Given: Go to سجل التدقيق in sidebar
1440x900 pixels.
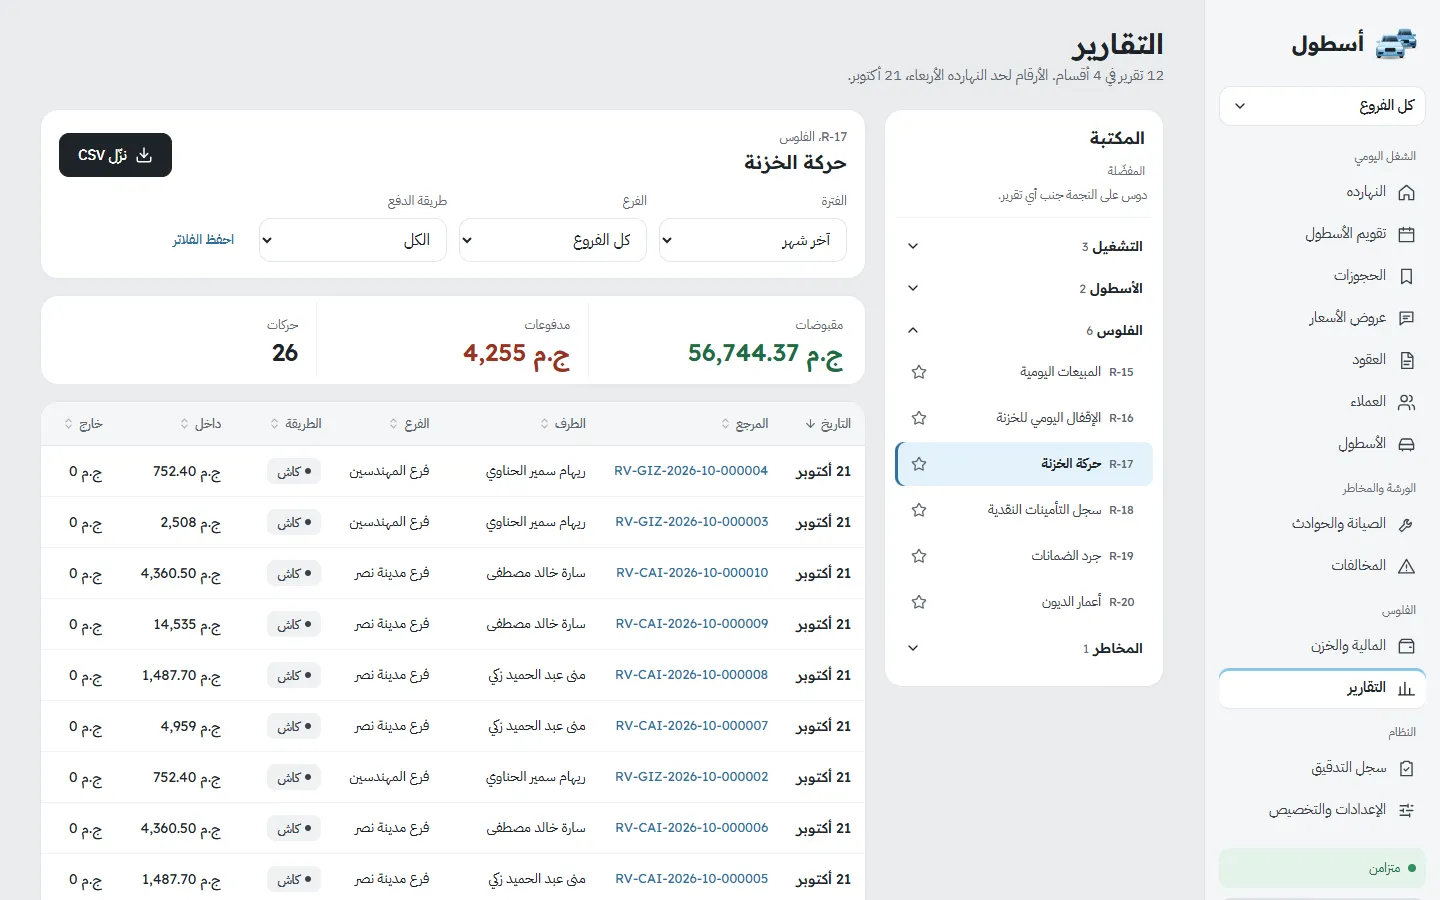Looking at the screenshot, I should pyautogui.click(x=1322, y=768).
